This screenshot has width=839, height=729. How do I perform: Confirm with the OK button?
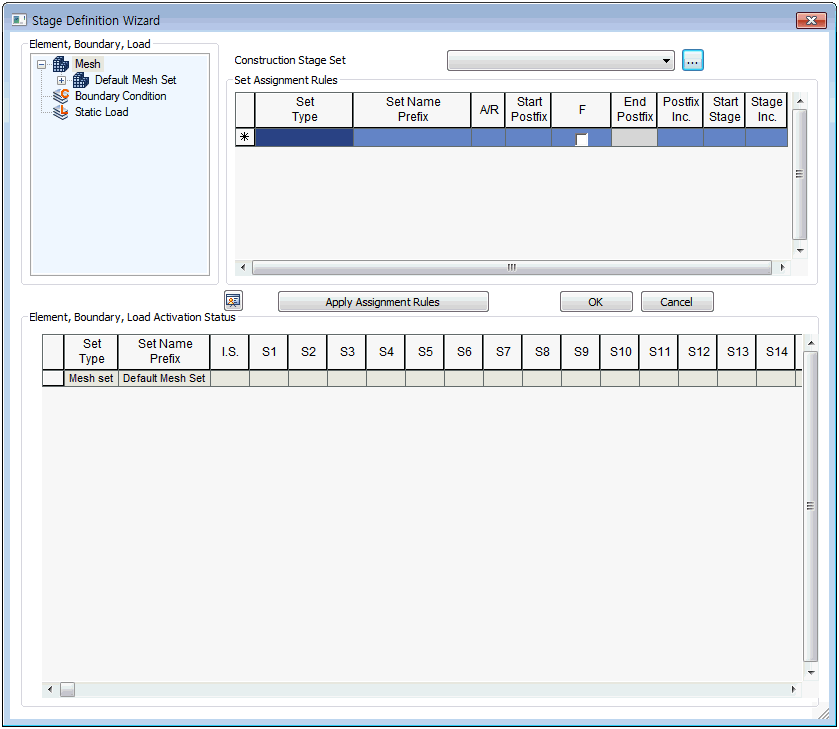596,302
